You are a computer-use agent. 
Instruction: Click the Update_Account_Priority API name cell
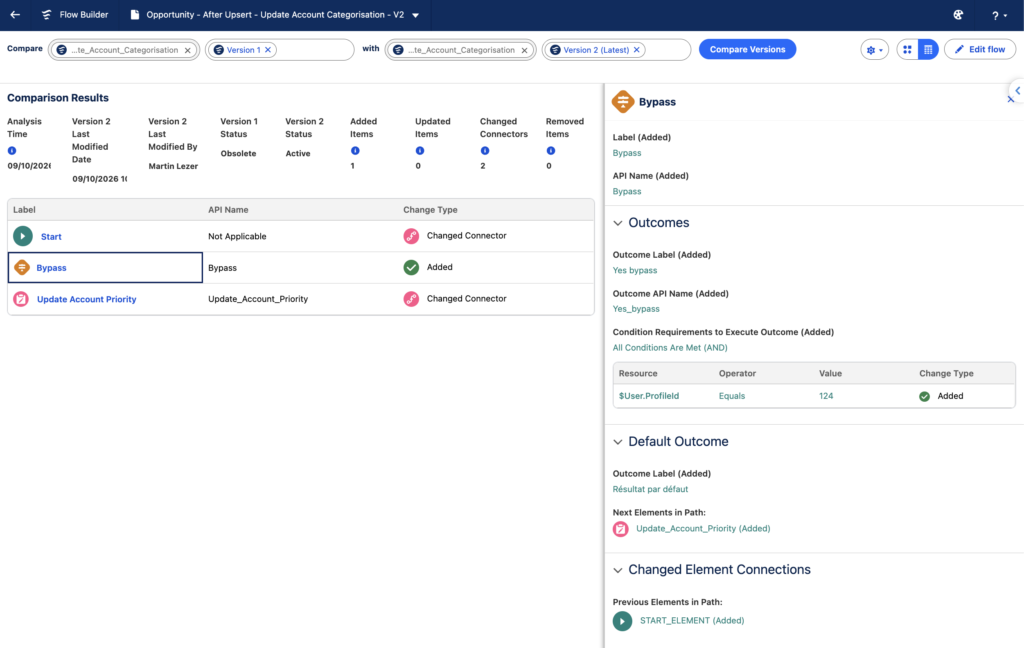(x=258, y=299)
